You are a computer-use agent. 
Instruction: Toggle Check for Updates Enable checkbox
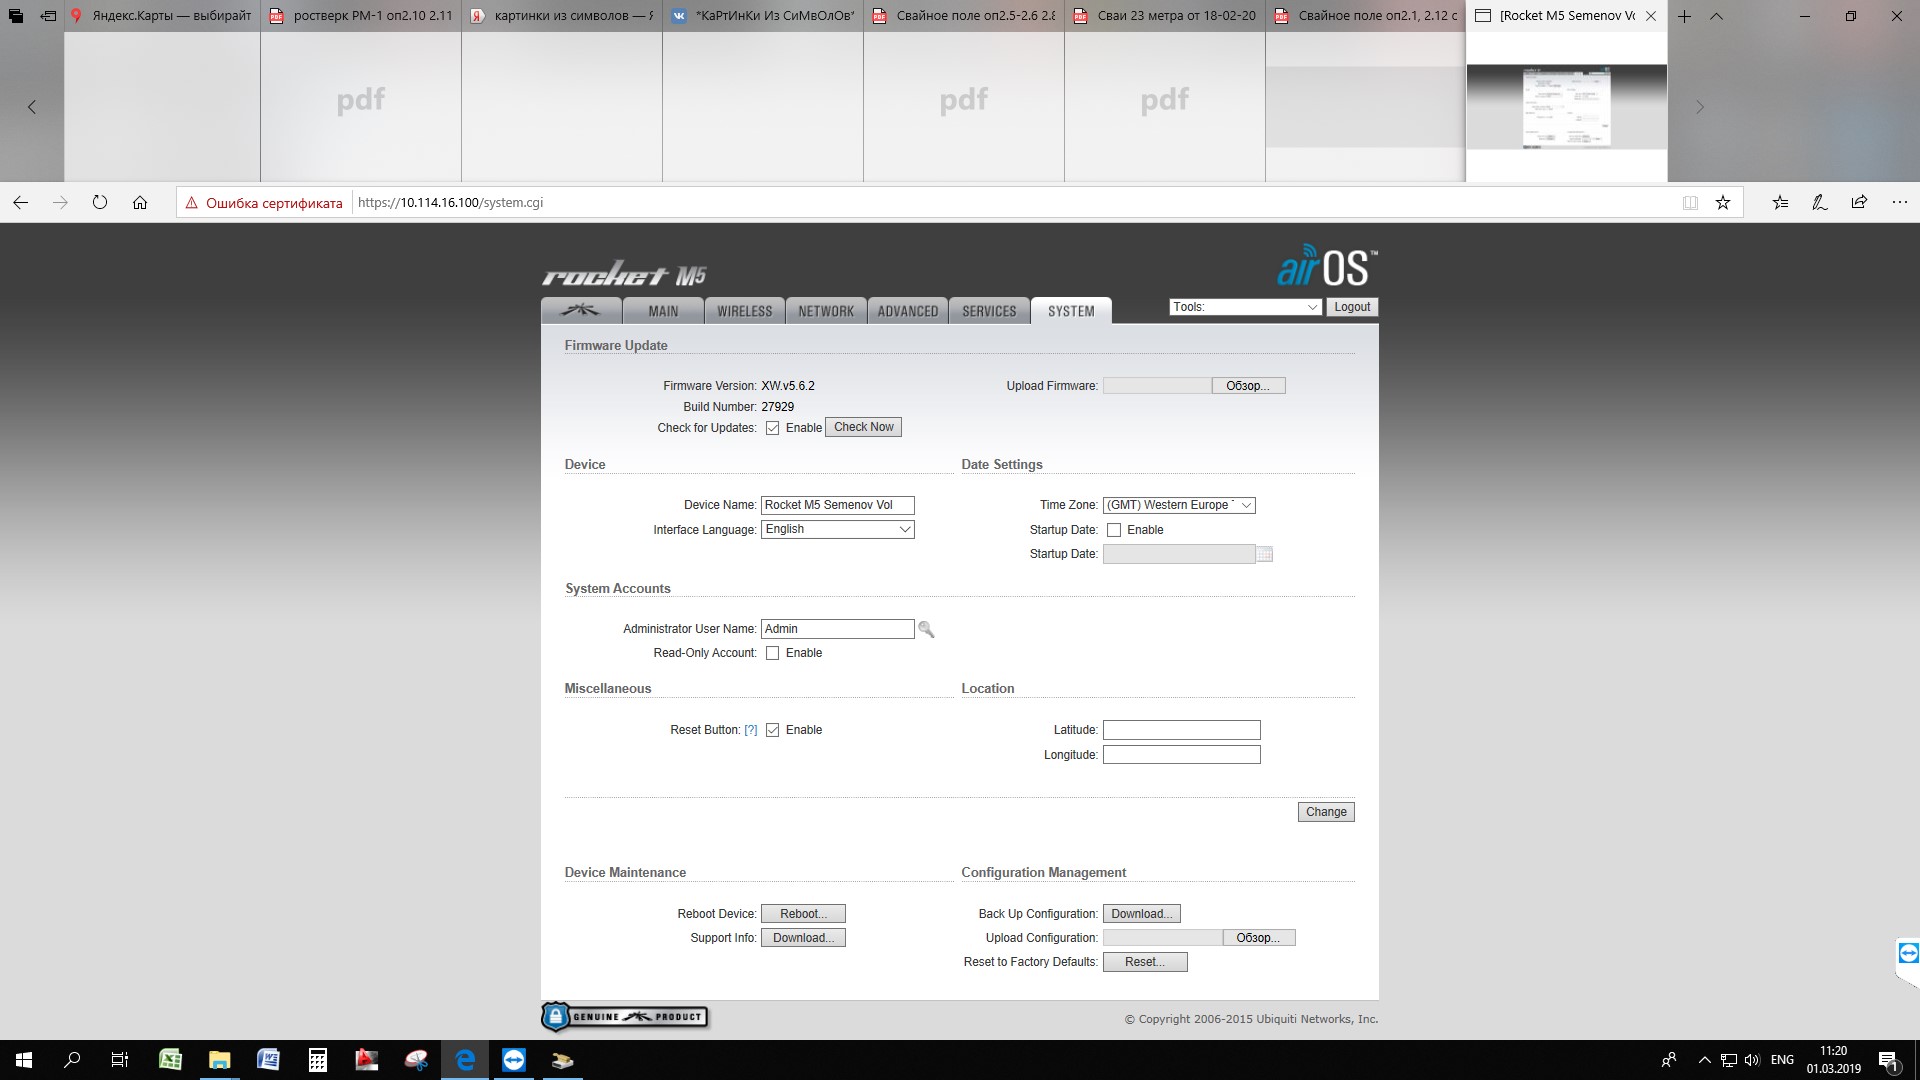pyautogui.click(x=772, y=428)
